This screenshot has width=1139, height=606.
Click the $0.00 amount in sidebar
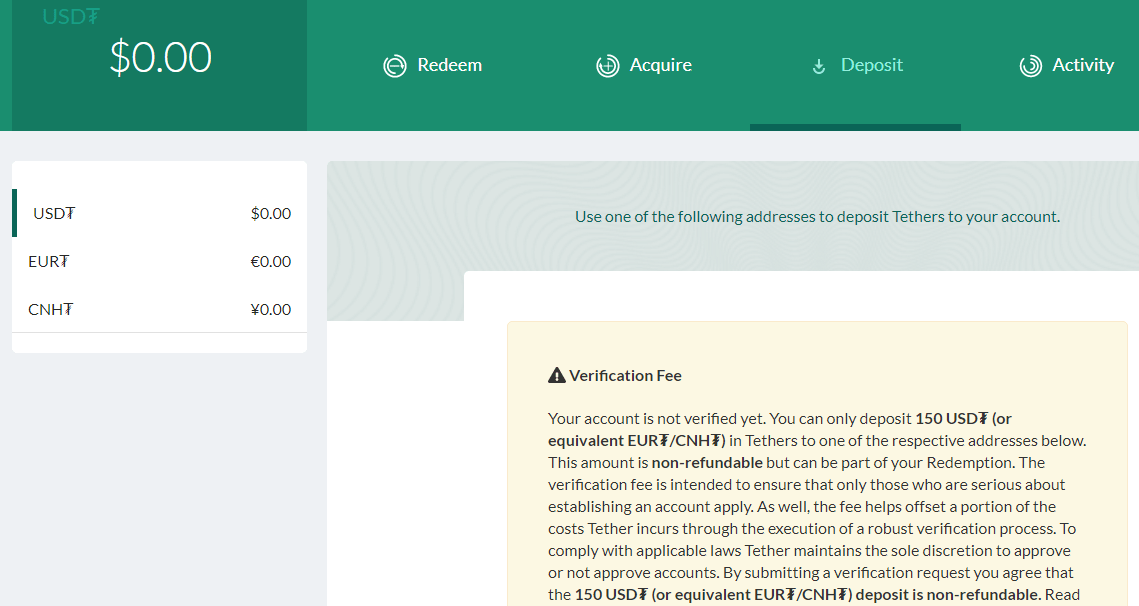point(271,213)
